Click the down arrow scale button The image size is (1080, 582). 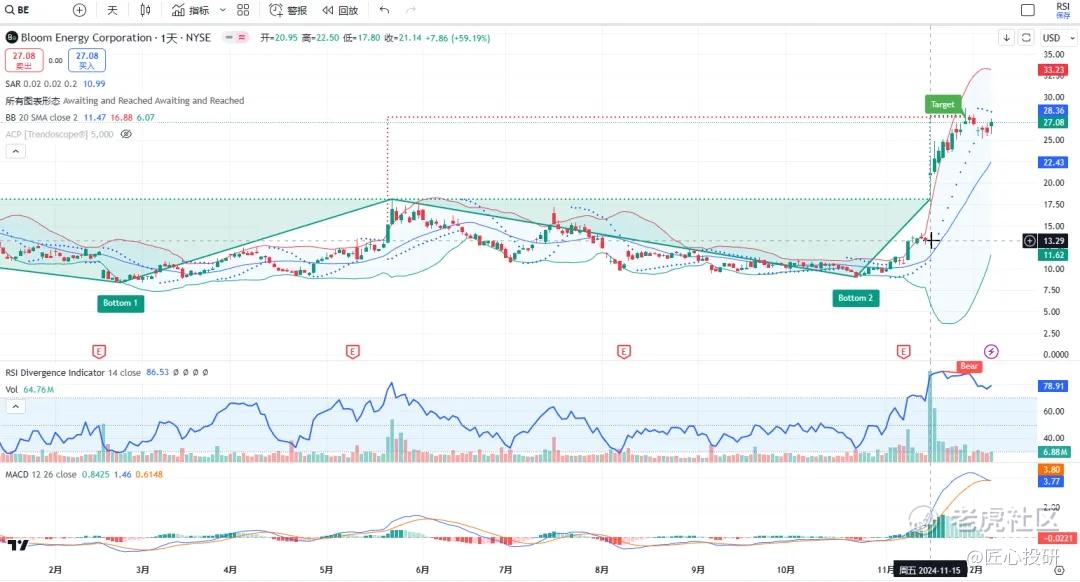click(1006, 38)
